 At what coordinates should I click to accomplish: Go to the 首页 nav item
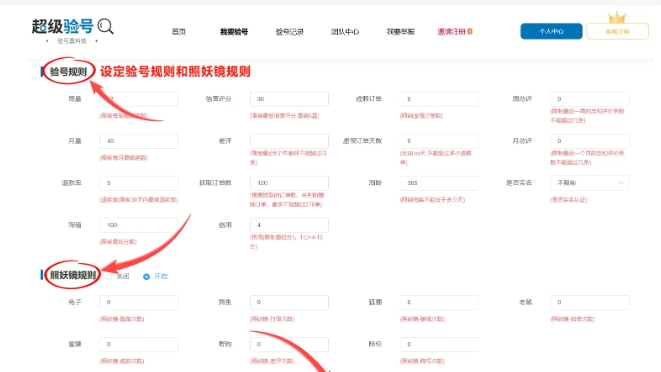pyautogui.click(x=179, y=32)
